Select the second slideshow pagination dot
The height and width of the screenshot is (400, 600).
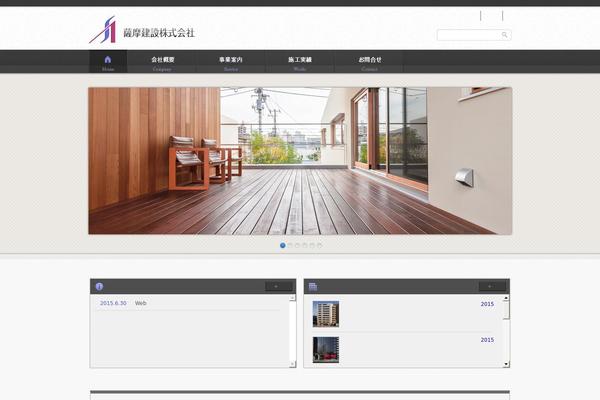pos(290,245)
